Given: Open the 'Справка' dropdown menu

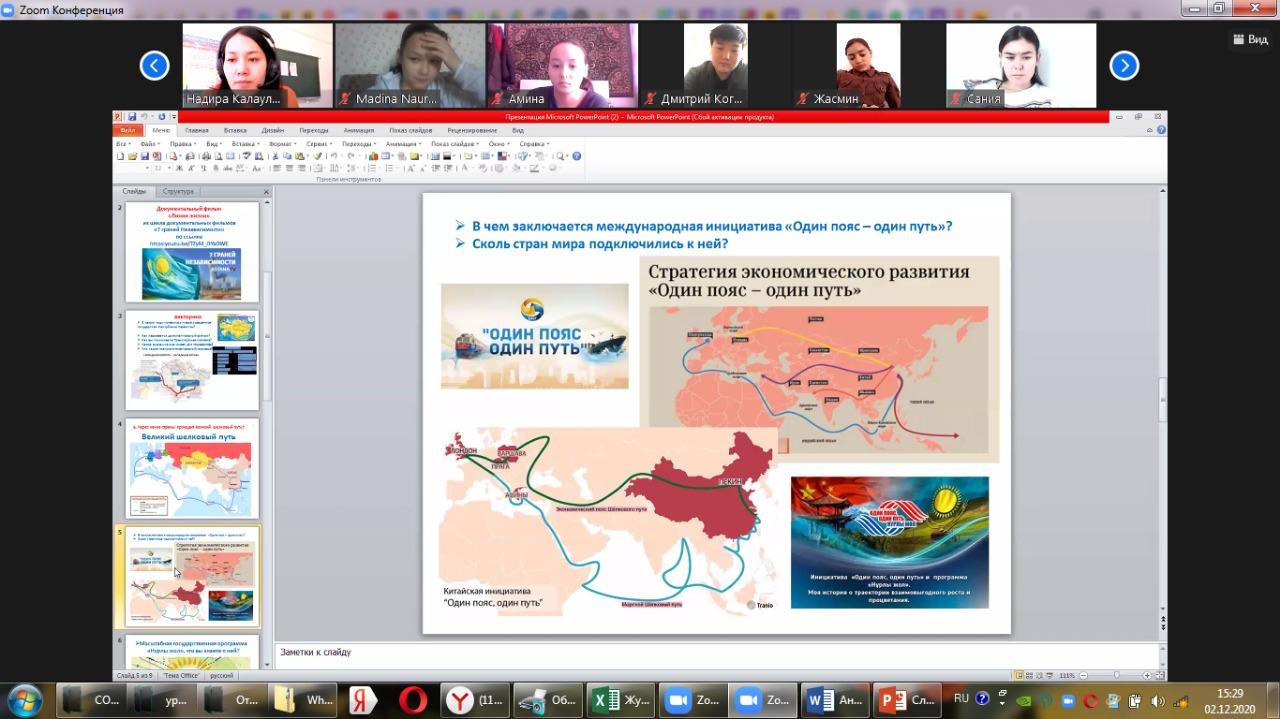Looking at the screenshot, I should [x=534, y=144].
